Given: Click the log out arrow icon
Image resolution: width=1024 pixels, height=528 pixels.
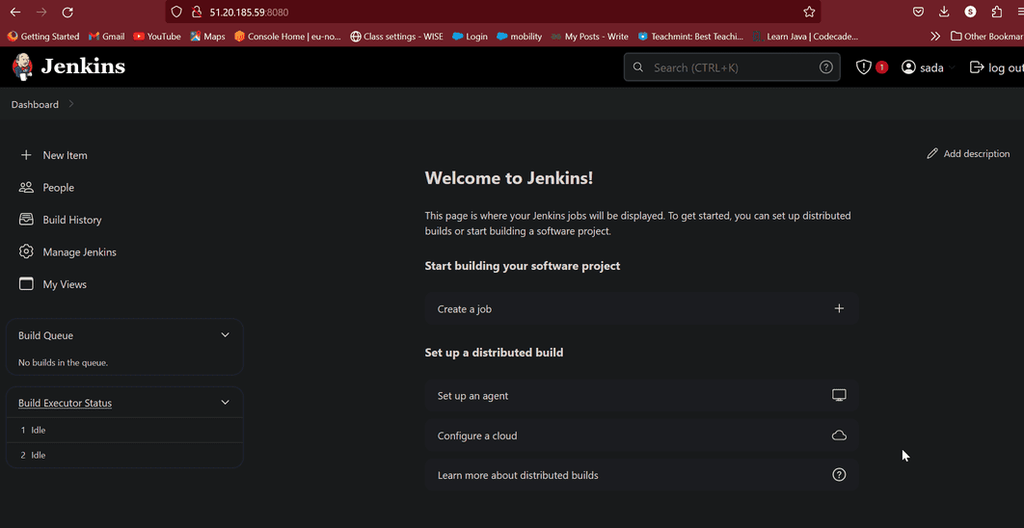Looking at the screenshot, I should tap(976, 67).
